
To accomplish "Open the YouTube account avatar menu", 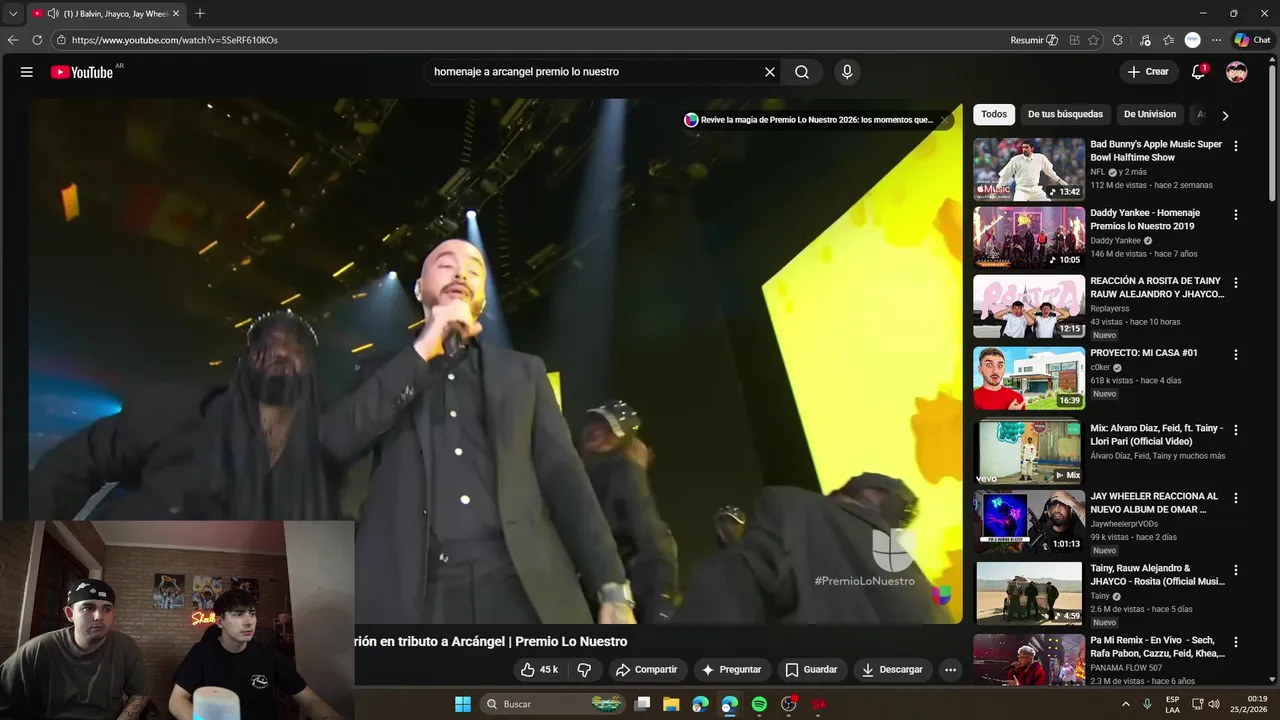I will [x=1237, y=72].
